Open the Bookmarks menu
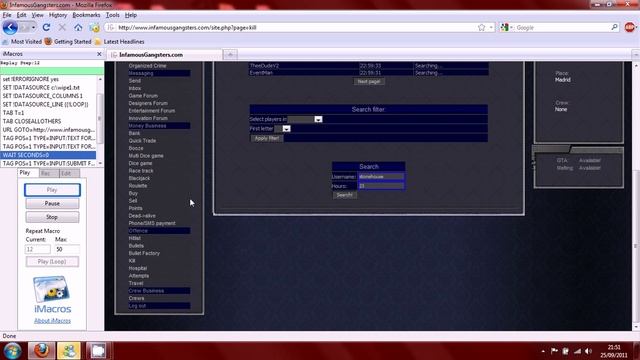Screen dimensions: 640x360 coord(86,15)
